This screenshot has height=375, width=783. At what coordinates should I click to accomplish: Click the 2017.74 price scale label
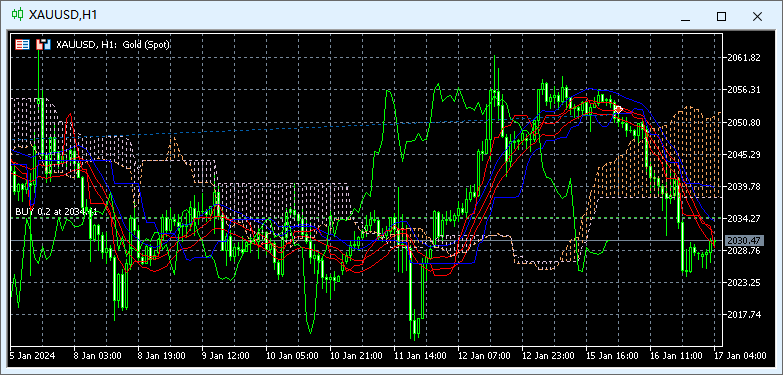744,315
